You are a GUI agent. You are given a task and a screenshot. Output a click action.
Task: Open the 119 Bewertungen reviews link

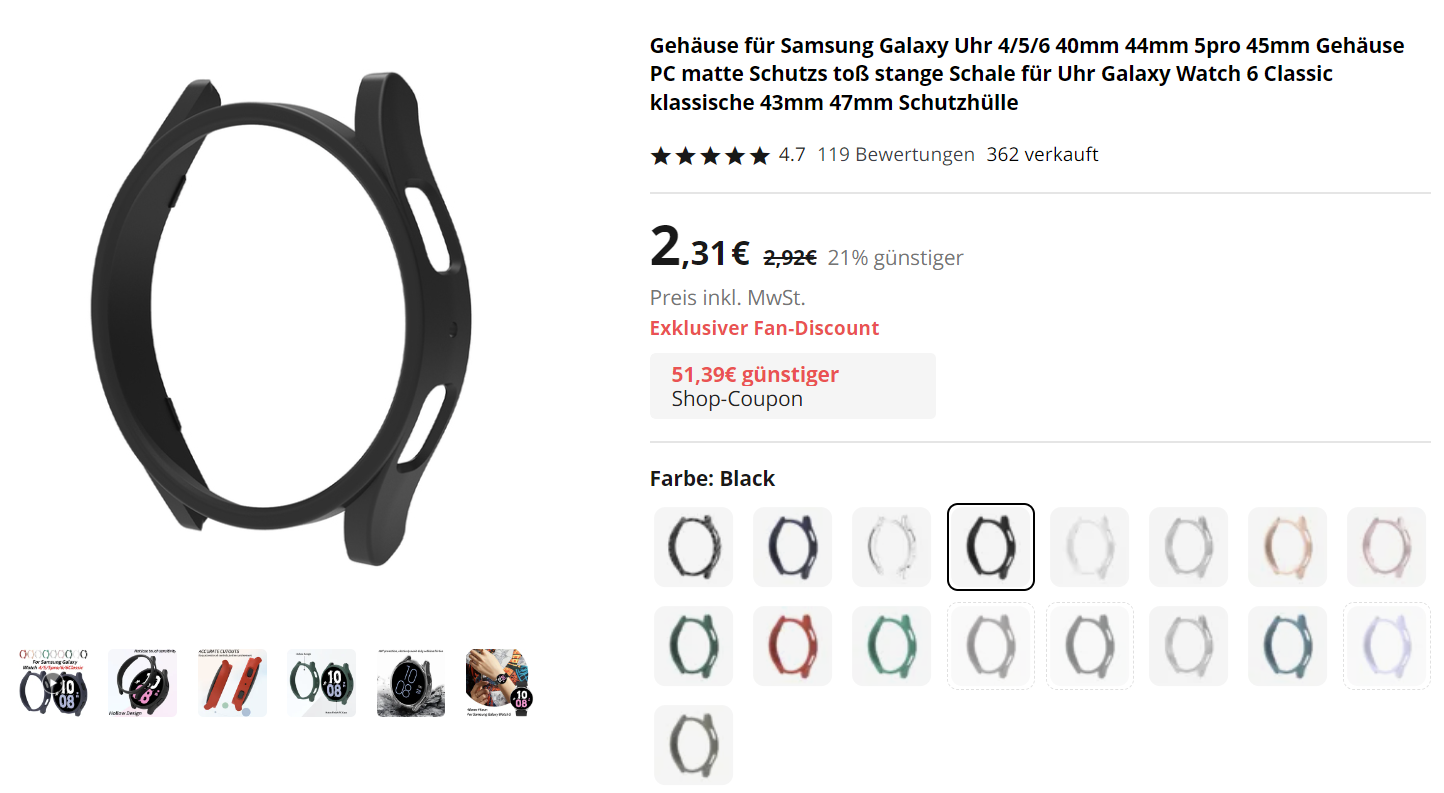coord(895,155)
